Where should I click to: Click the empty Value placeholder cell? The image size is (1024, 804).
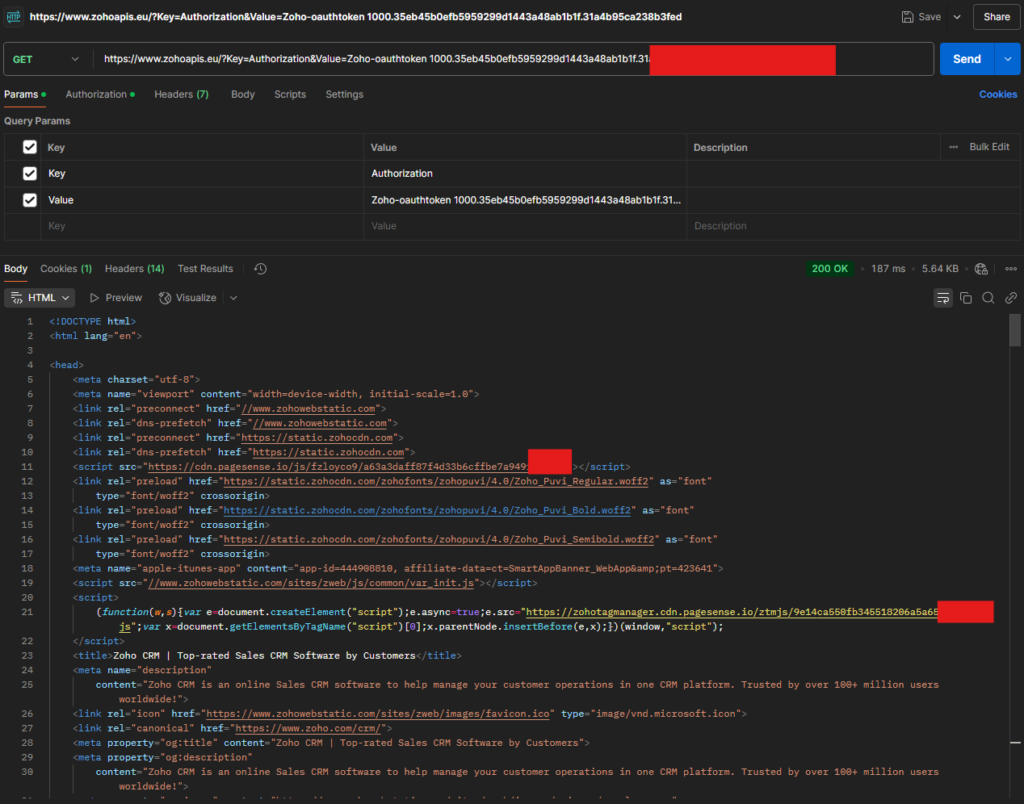click(x=525, y=226)
